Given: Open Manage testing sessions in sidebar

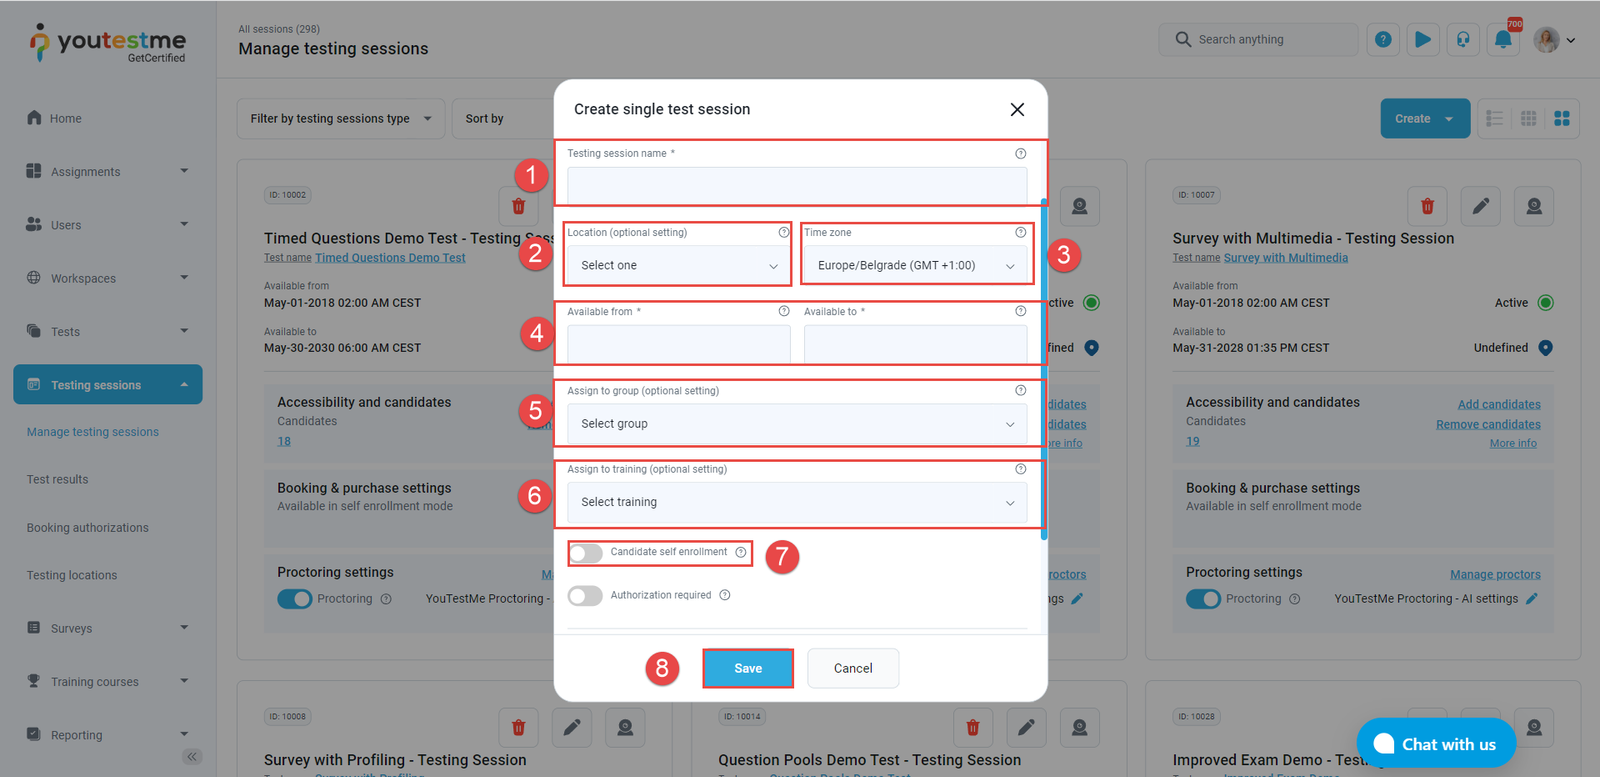Looking at the screenshot, I should point(93,432).
